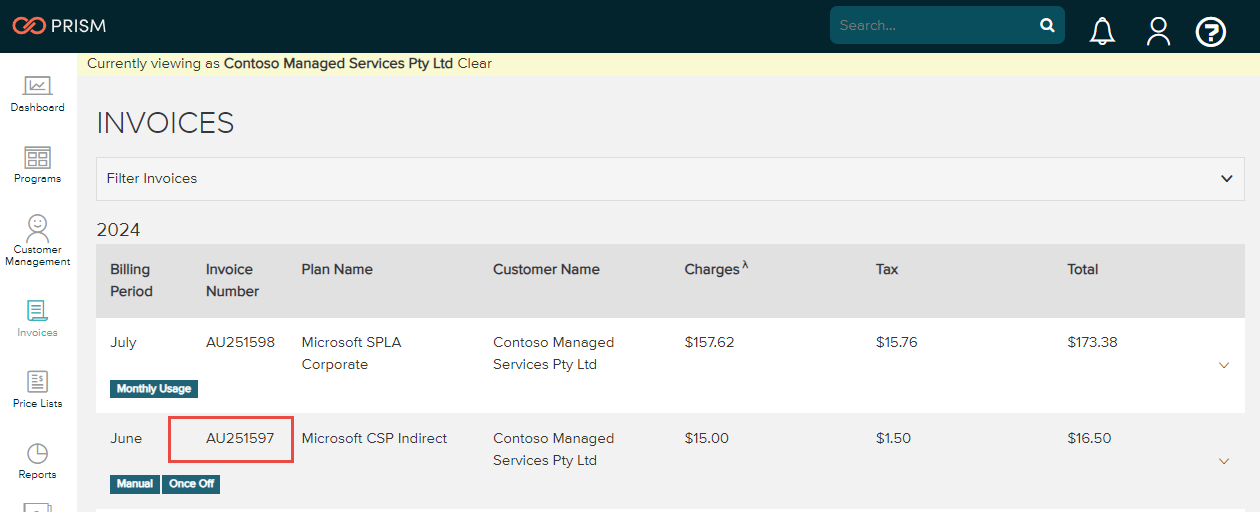Viewport: 1260px width, 512px height.
Task: Click the Once Off tag
Action: tap(191, 484)
